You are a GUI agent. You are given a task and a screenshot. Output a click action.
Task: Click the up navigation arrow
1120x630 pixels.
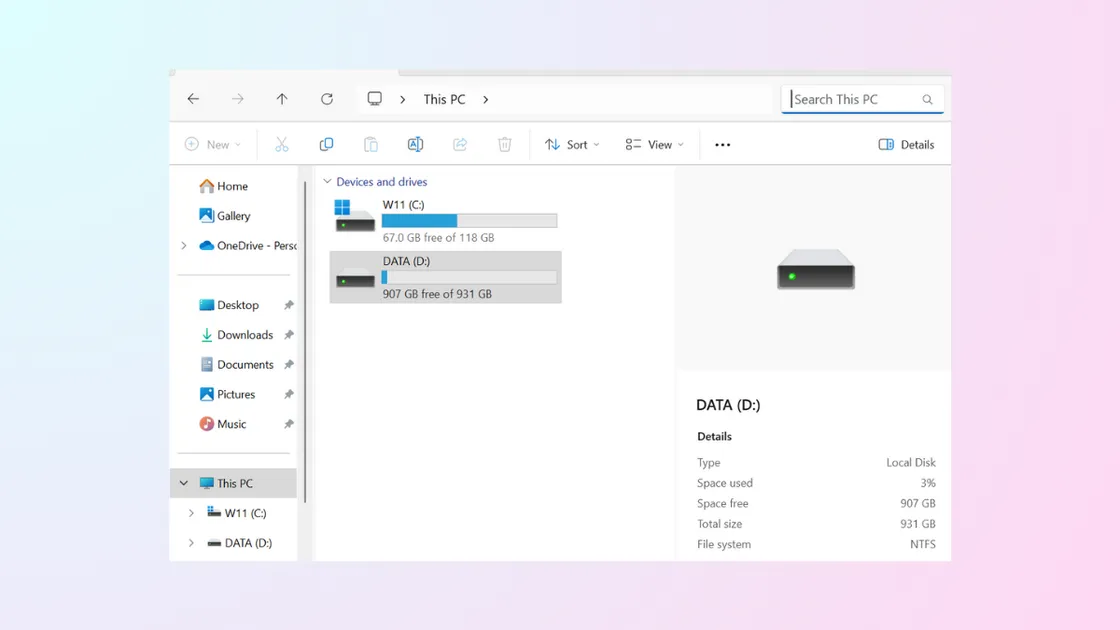[282, 99]
